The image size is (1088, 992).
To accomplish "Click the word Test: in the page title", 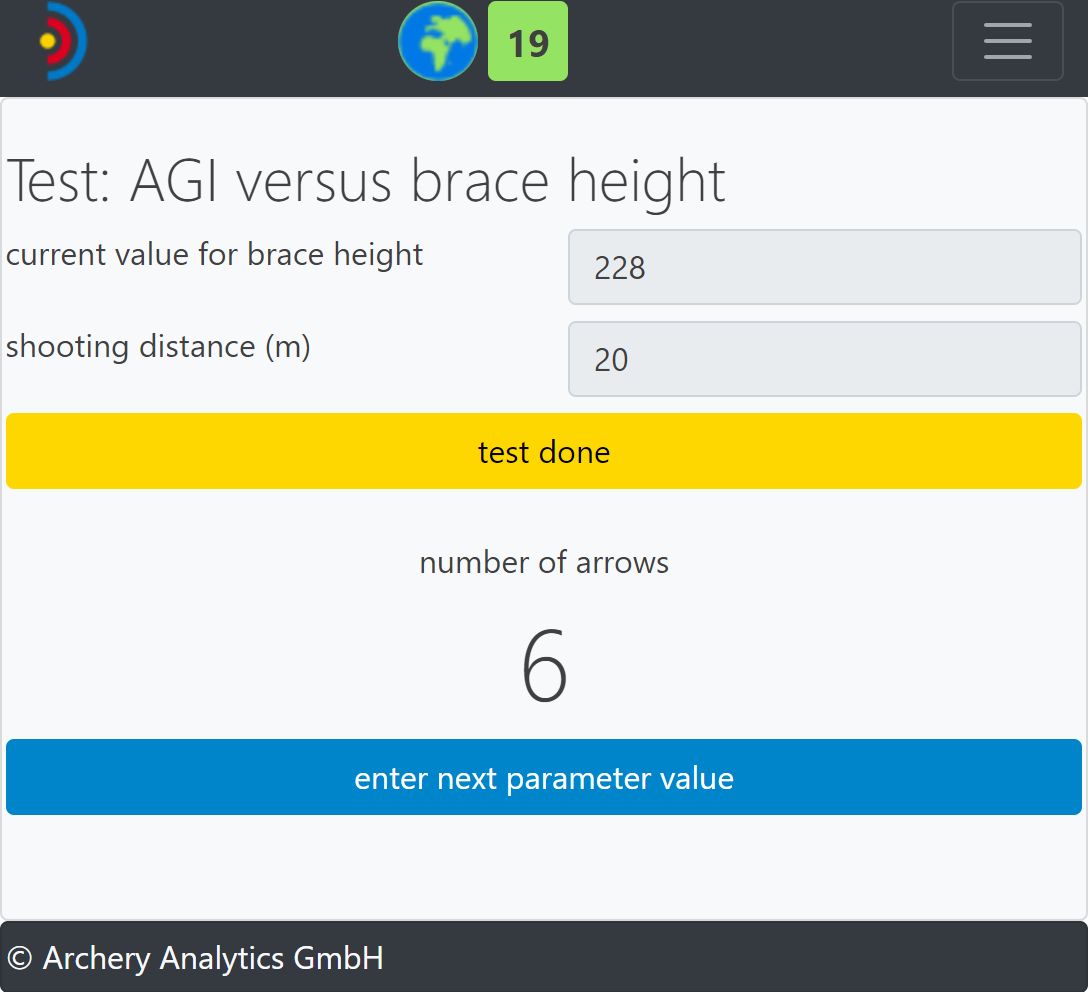I will click(x=58, y=181).
